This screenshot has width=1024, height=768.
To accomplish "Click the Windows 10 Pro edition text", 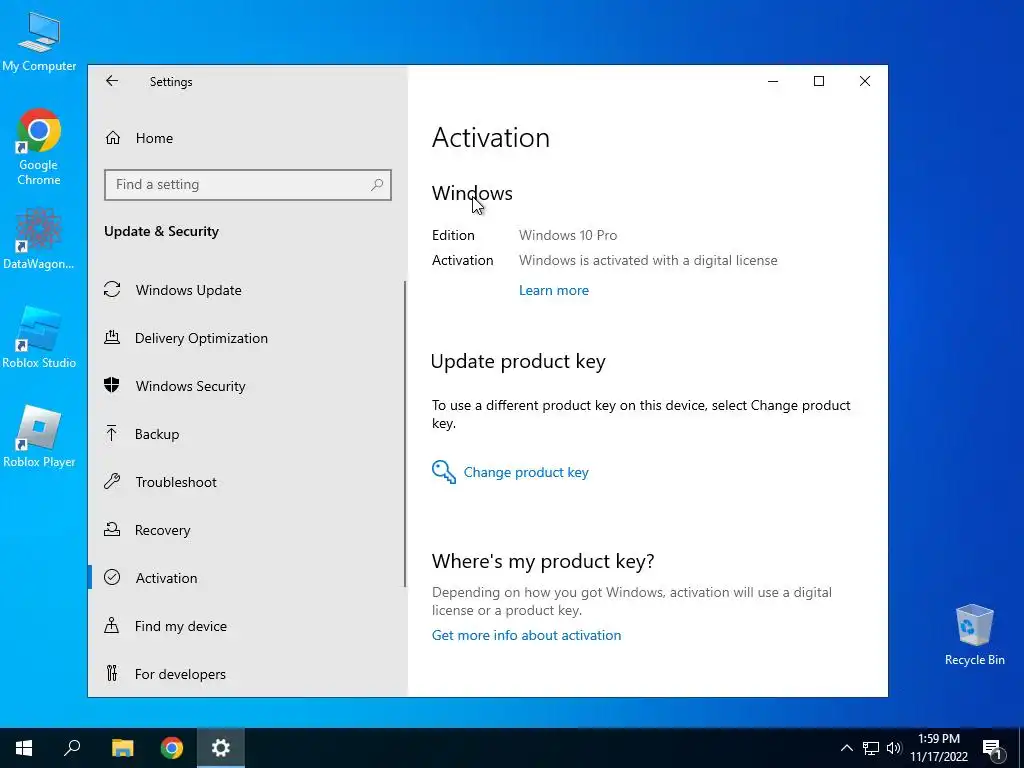I will 568,235.
